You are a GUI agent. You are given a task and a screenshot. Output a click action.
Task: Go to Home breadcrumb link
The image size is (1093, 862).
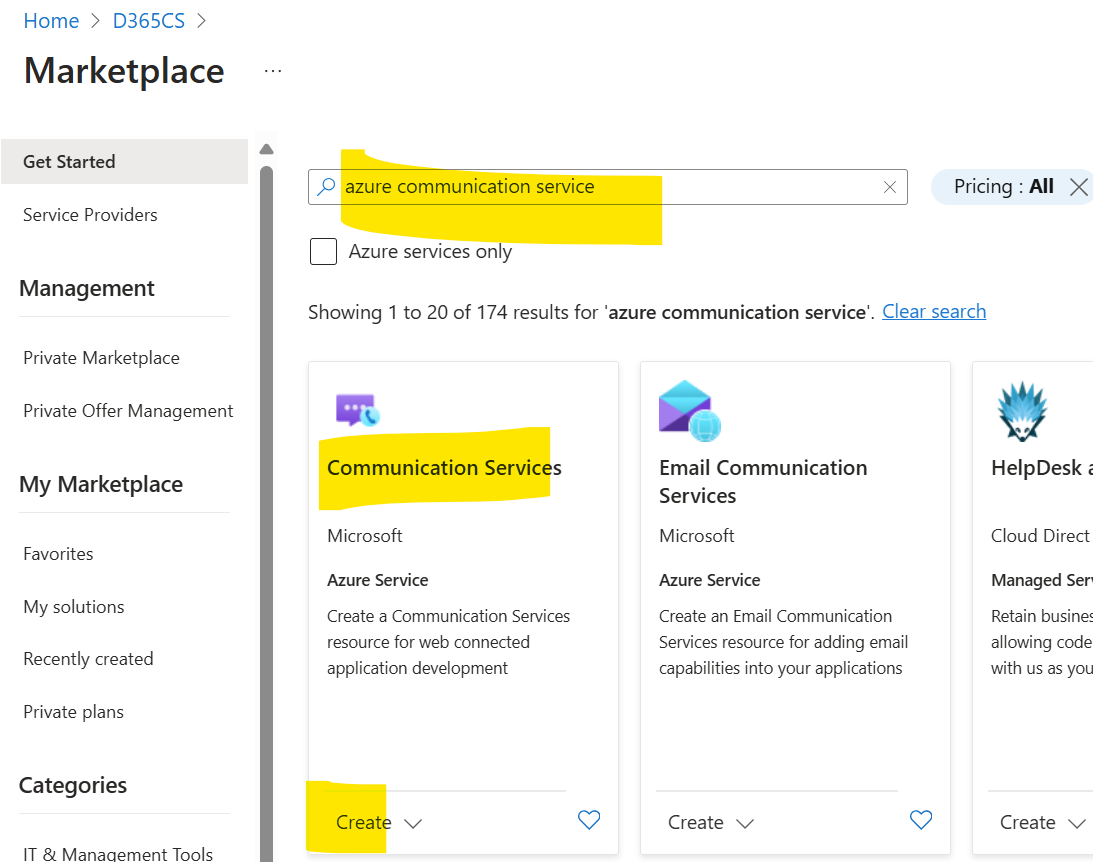pos(51,21)
